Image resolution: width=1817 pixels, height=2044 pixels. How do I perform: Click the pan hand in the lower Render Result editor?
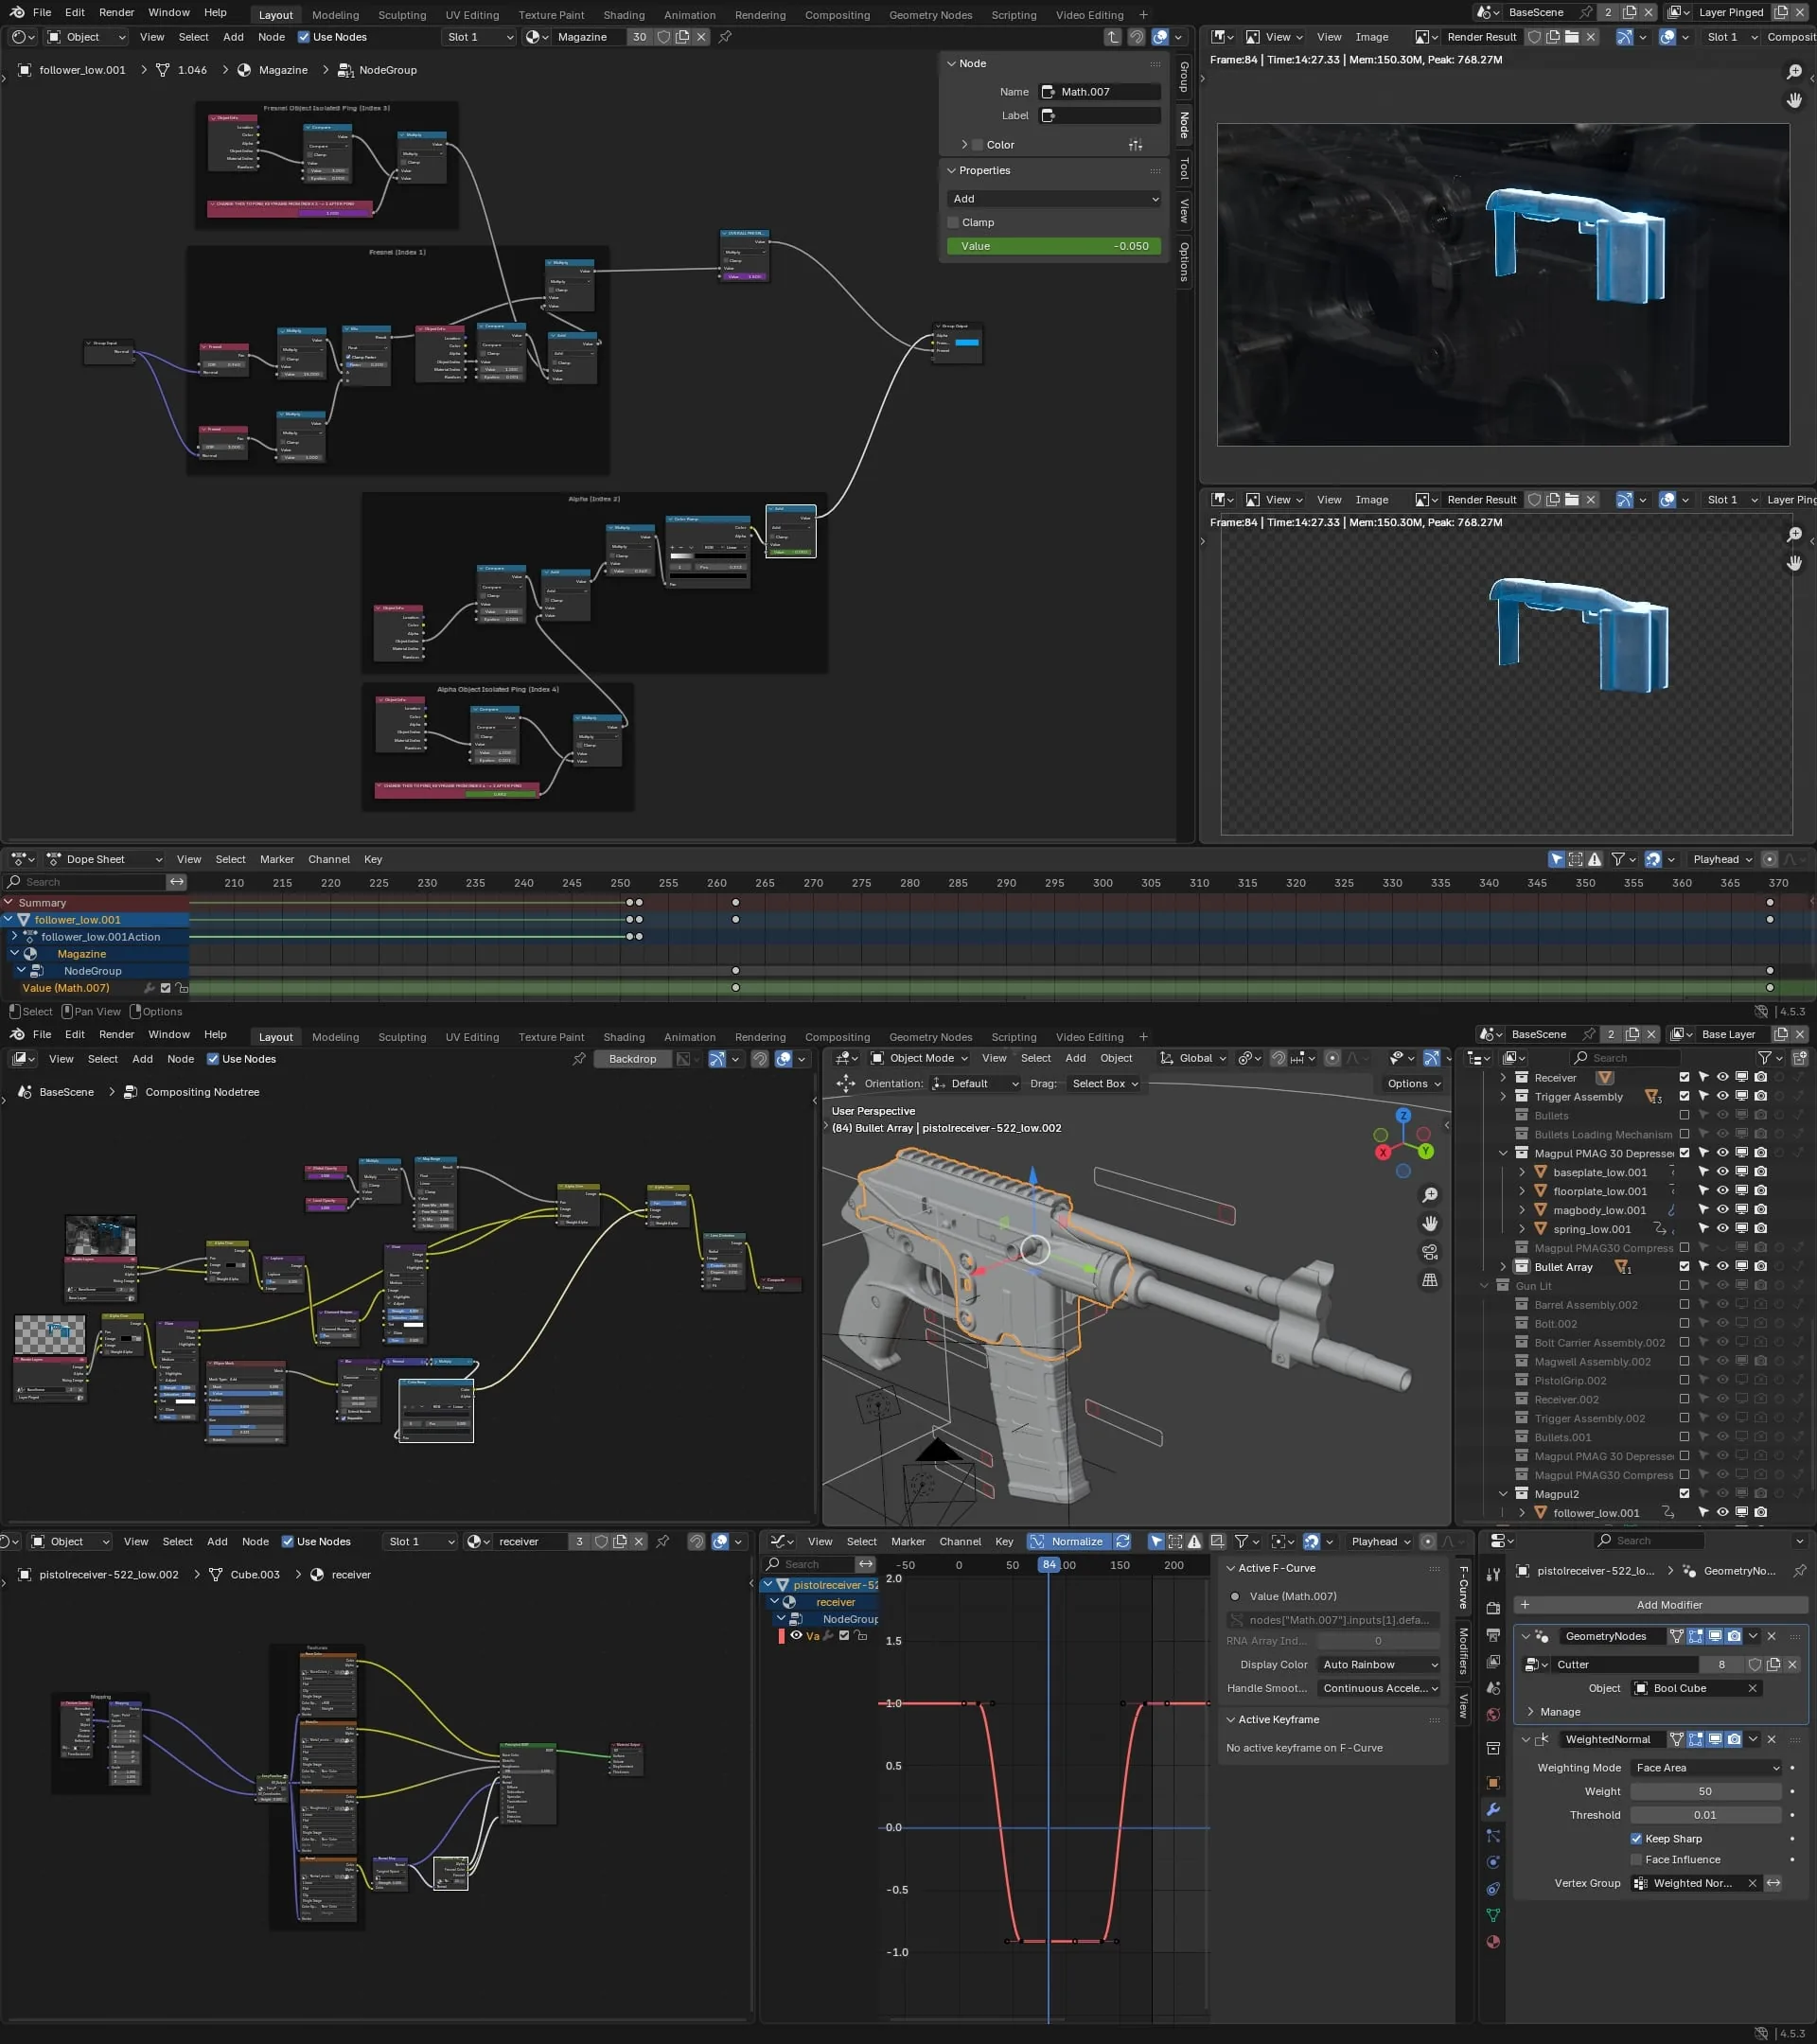pyautogui.click(x=1794, y=563)
